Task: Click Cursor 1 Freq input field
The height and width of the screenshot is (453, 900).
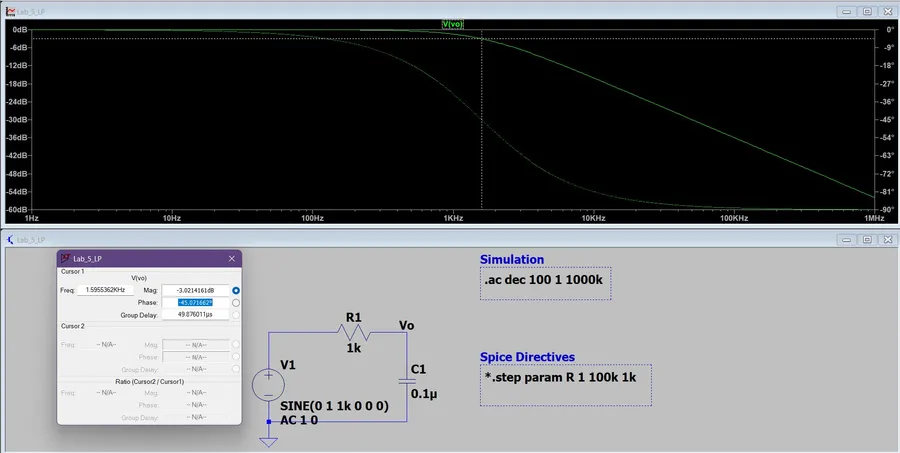Action: (x=105, y=291)
